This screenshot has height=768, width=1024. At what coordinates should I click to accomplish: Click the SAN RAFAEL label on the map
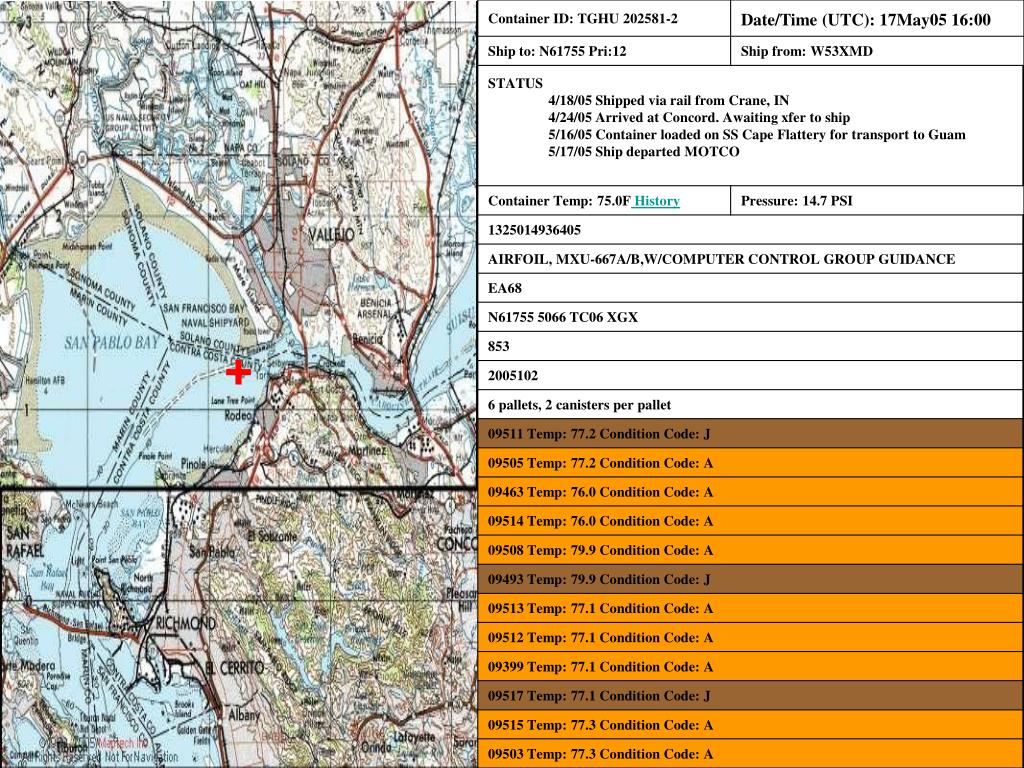[26, 542]
